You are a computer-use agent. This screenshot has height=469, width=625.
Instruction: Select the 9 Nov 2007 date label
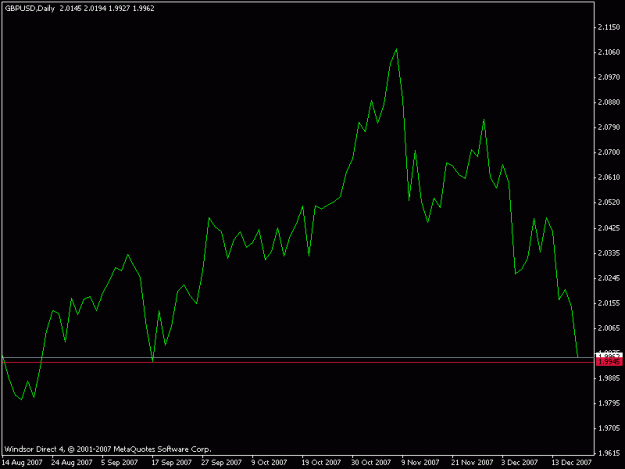coord(420,463)
